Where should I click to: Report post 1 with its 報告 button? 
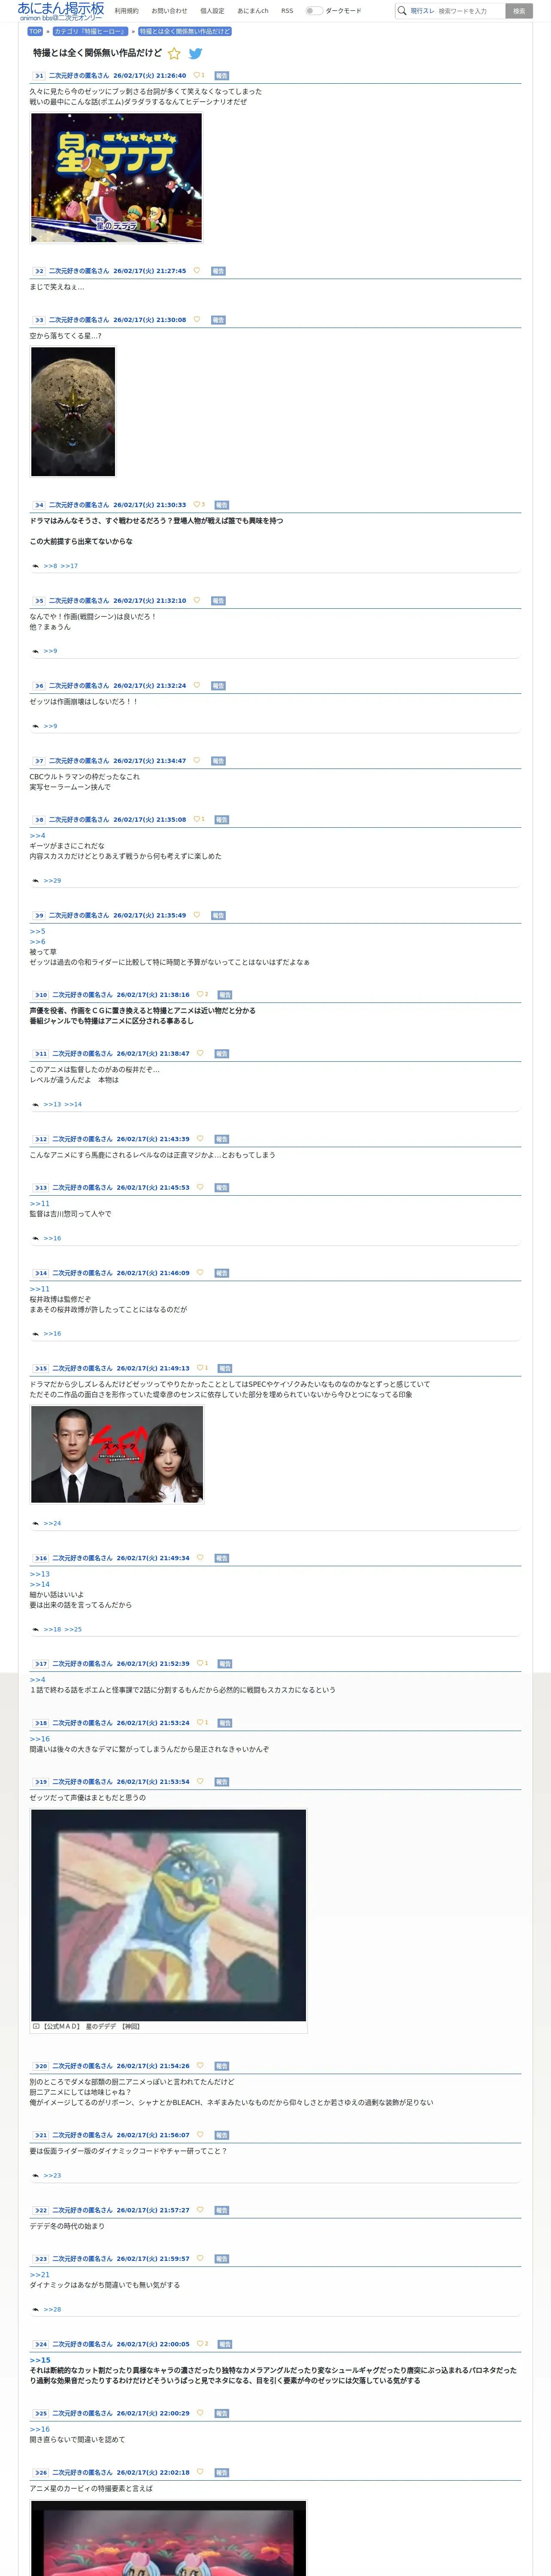[x=222, y=76]
